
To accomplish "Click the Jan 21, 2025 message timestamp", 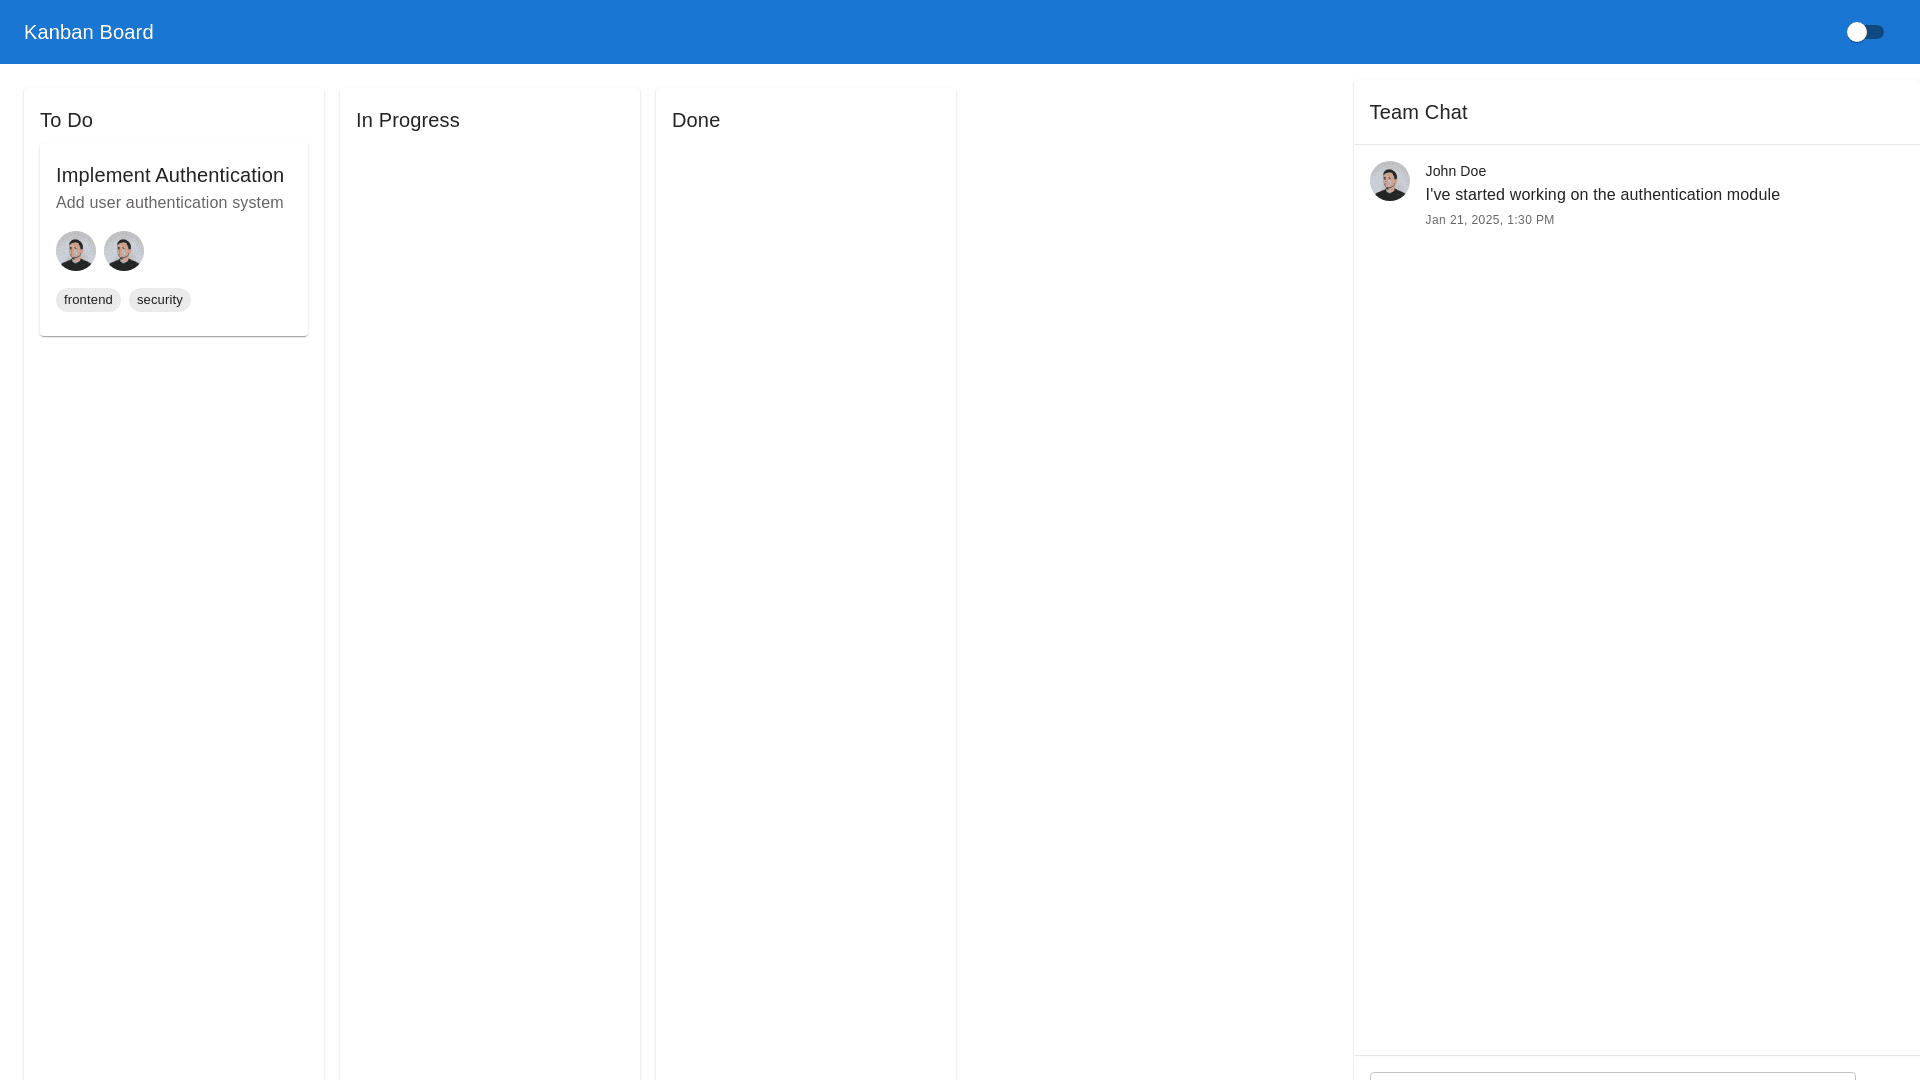I will (x=1489, y=220).
